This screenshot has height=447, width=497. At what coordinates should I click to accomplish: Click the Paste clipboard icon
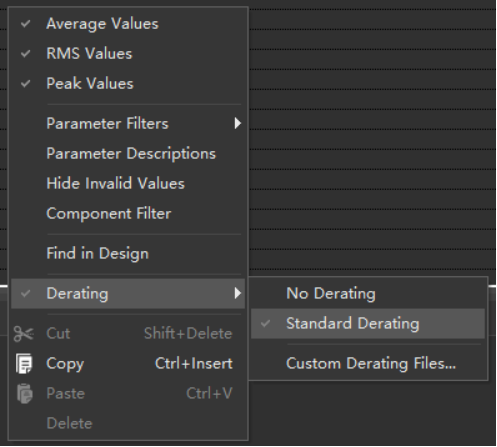click(x=25, y=394)
